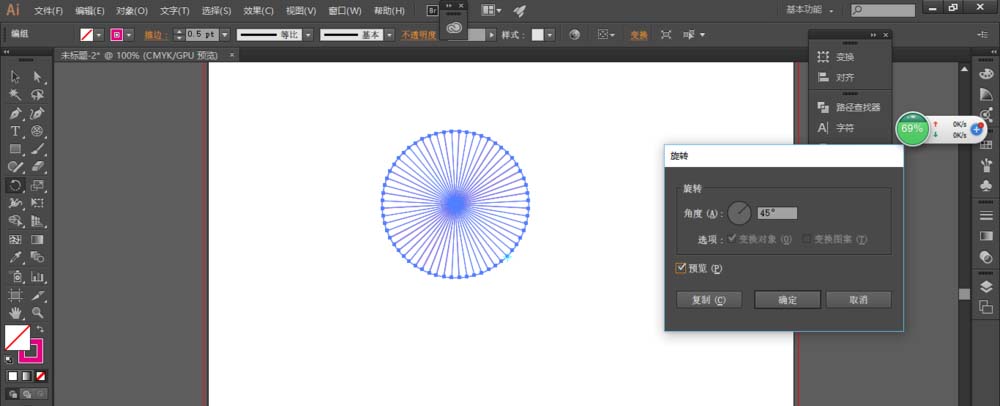Screen dimensions: 1000x406
Task: Click the large Fill color swatch
Action: [x=17, y=338]
